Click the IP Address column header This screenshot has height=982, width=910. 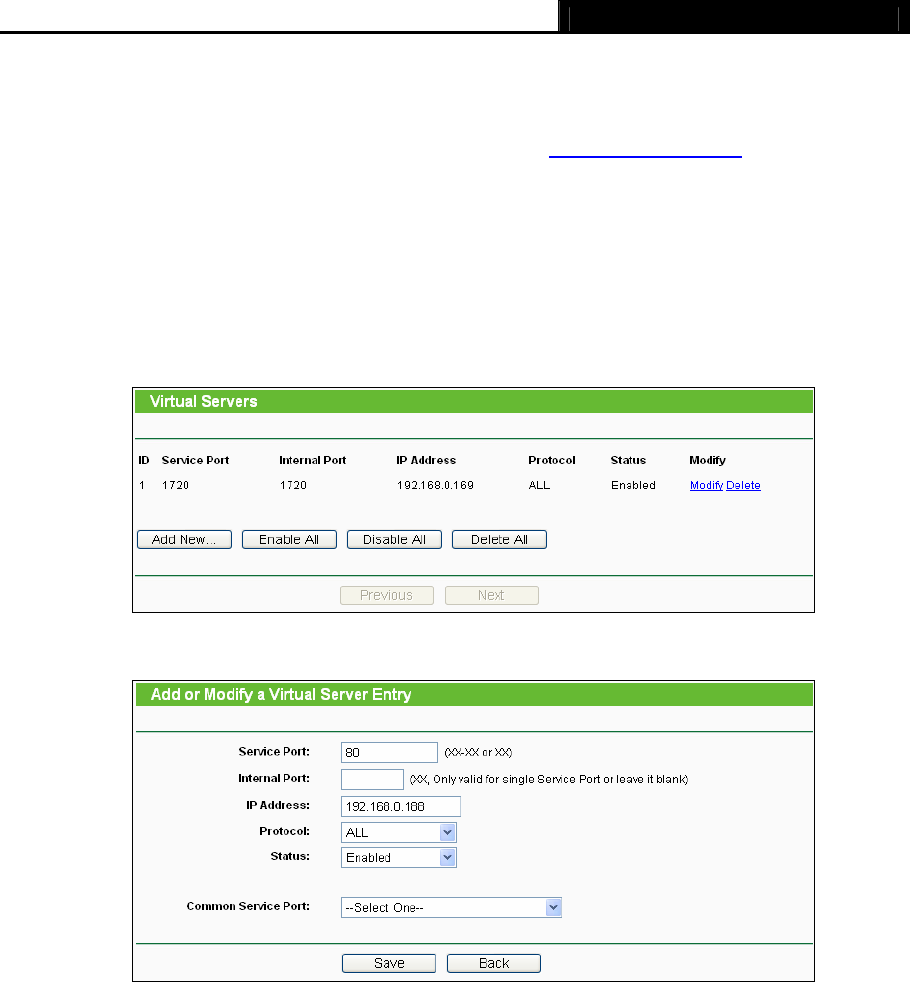point(426,460)
